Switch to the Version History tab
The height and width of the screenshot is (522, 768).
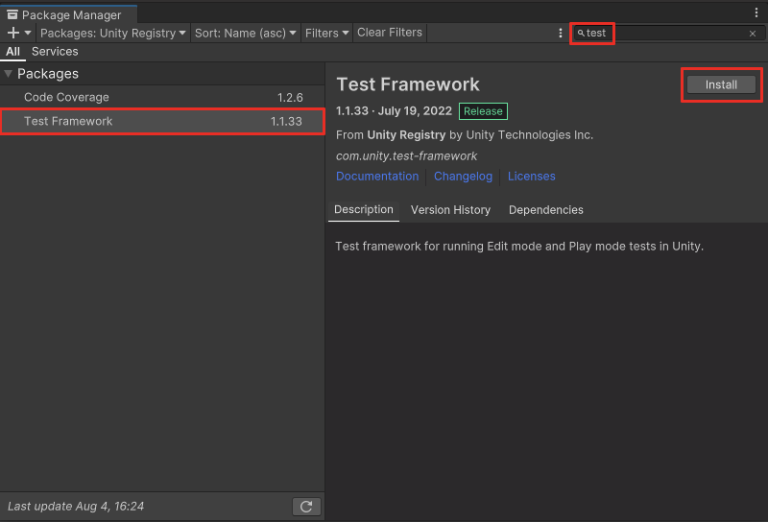click(x=450, y=210)
